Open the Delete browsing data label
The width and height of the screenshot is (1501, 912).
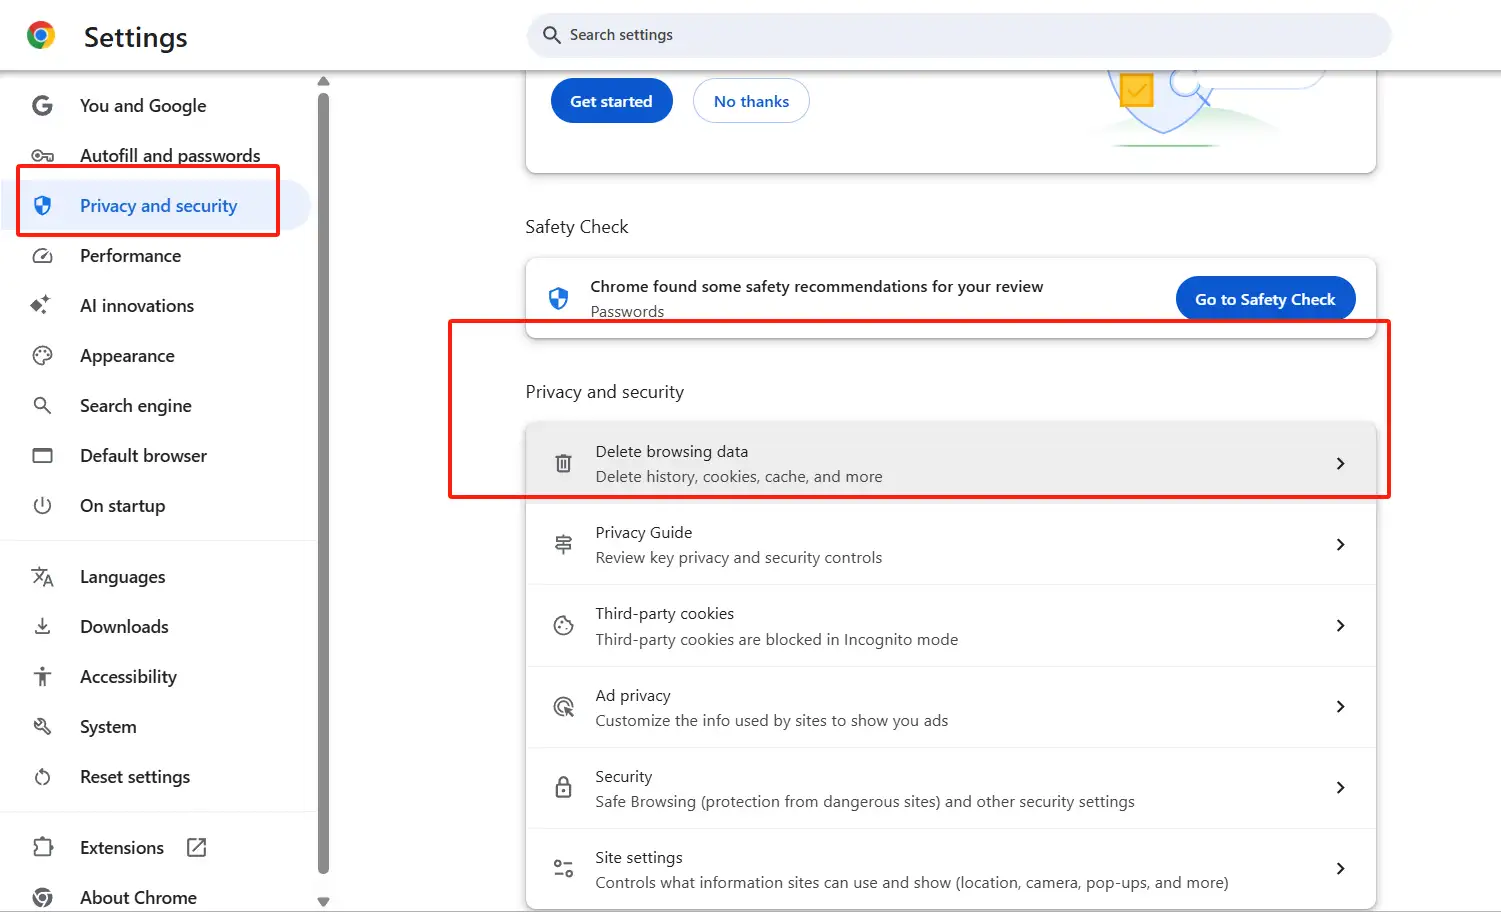(x=672, y=451)
